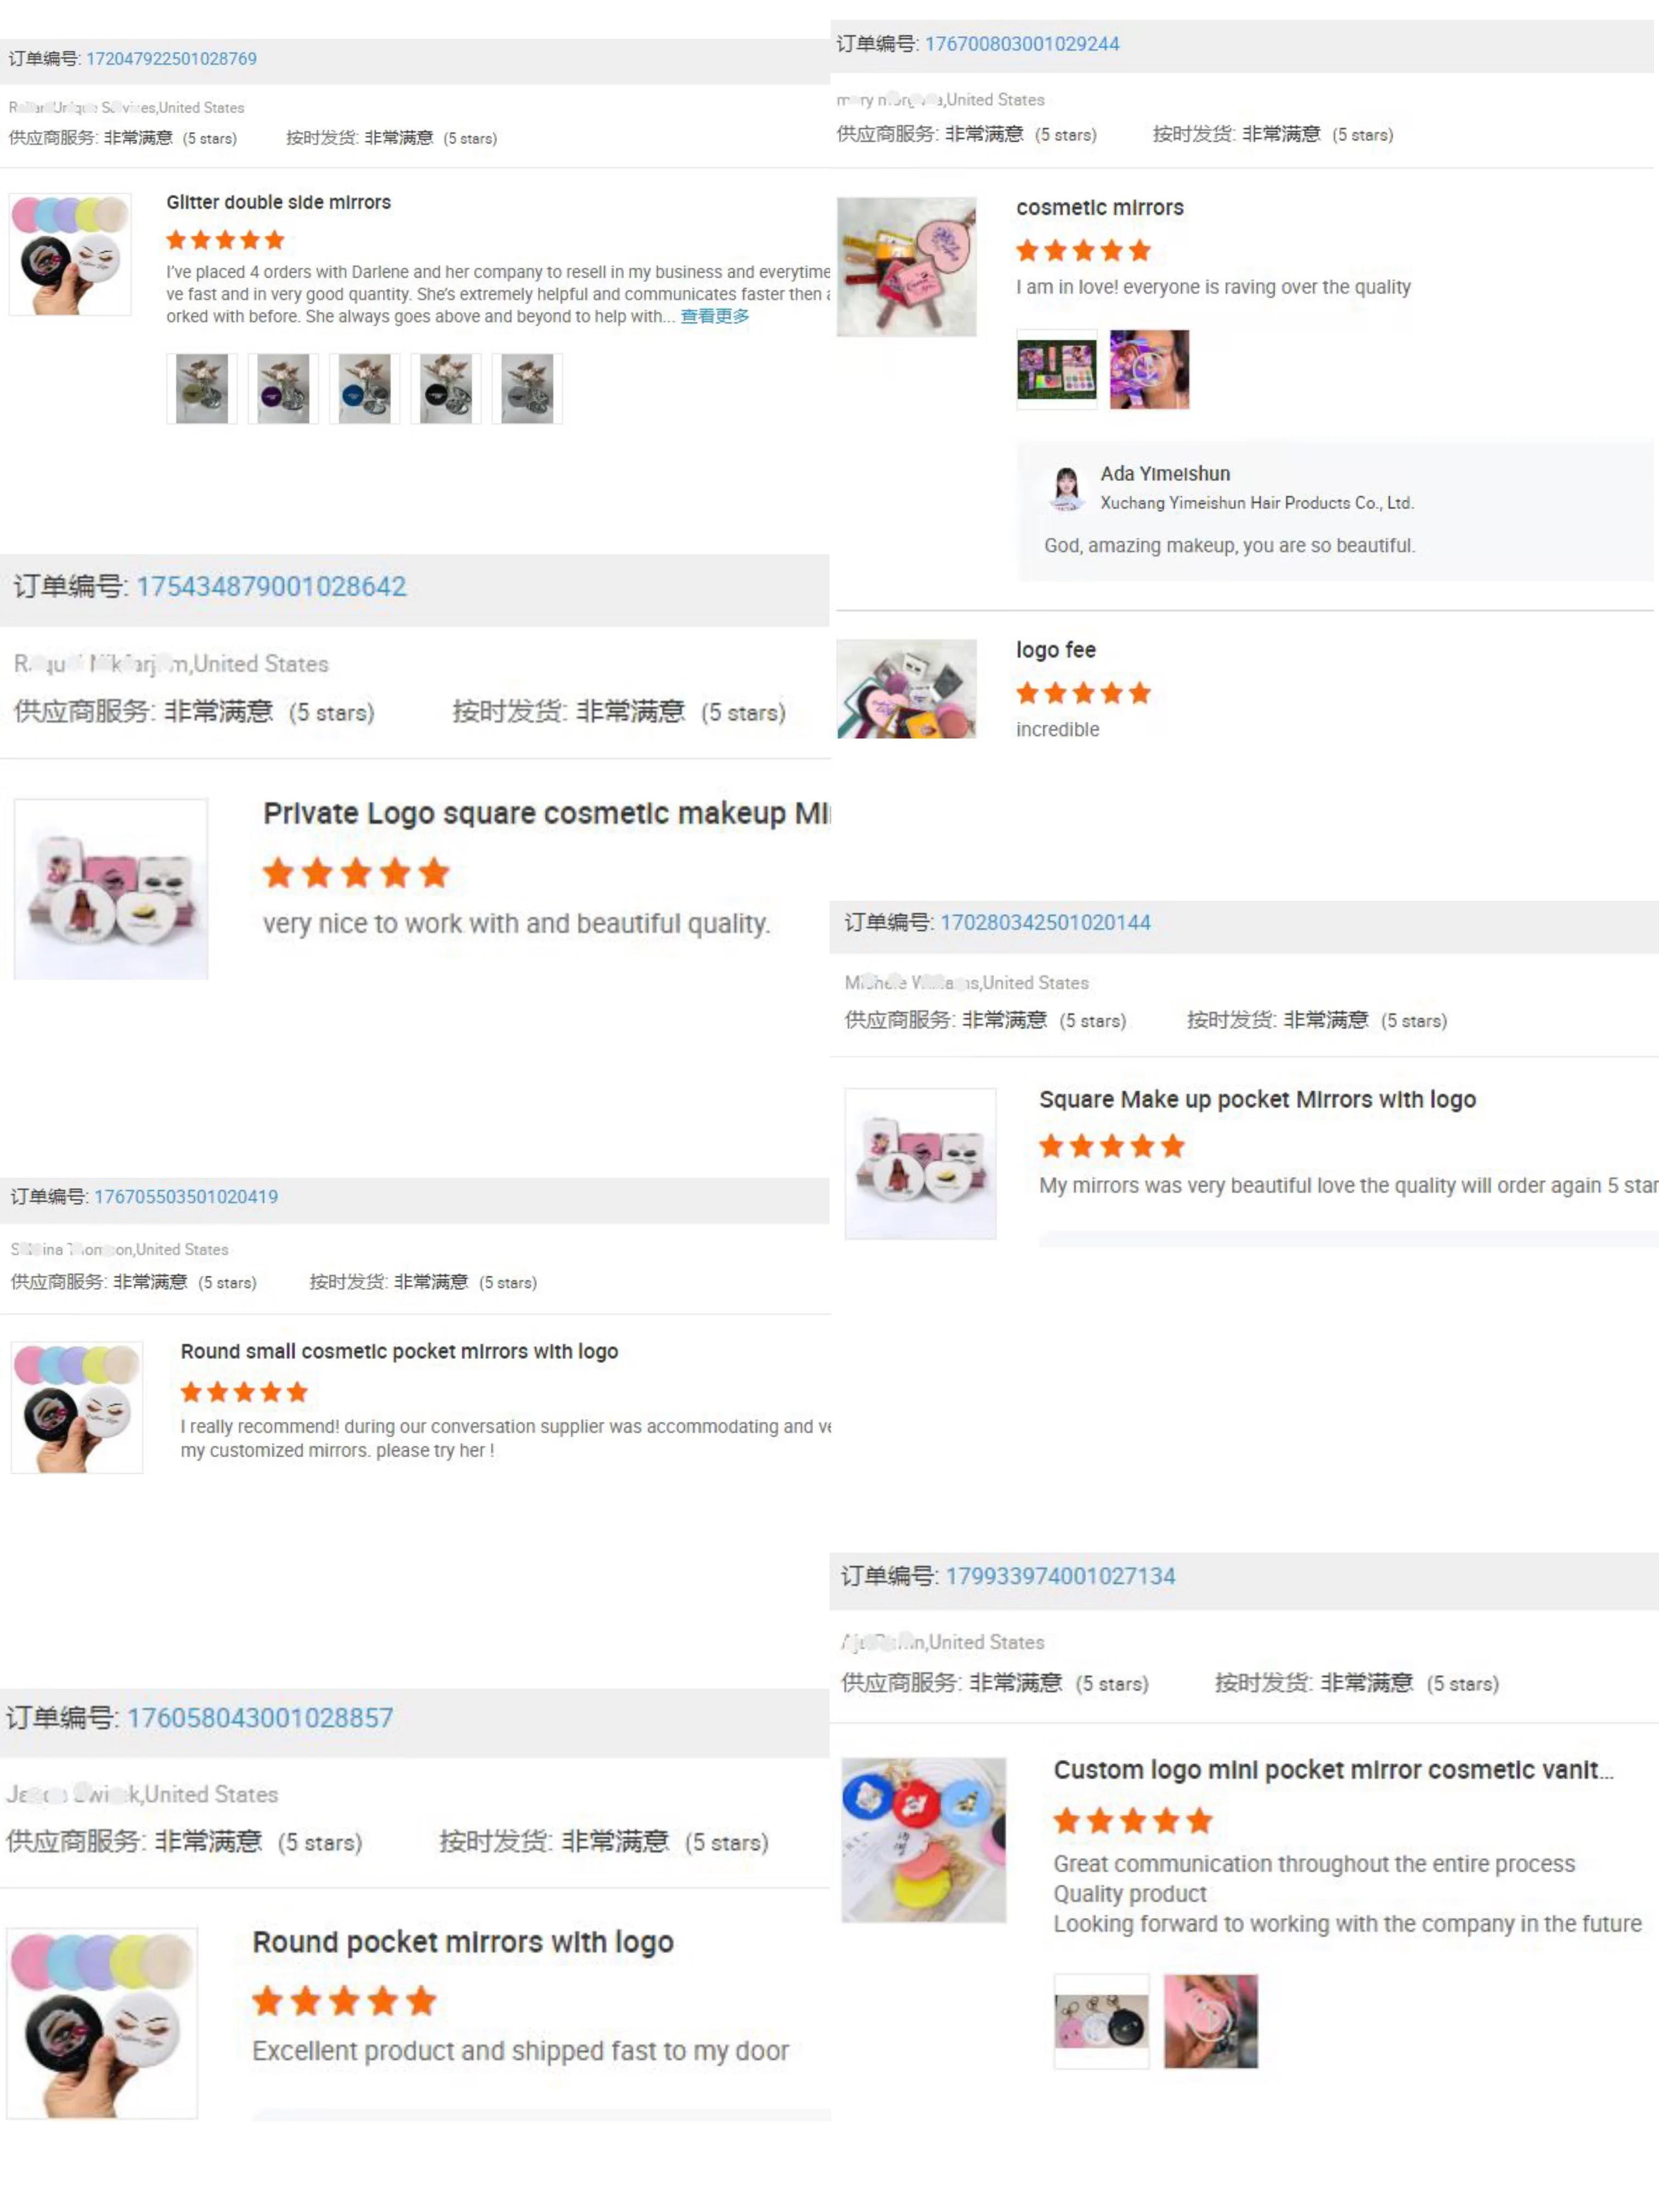This screenshot has height=2212, width=1659.
Task: Open Glitter double side mirrors product image
Action: click(x=70, y=255)
